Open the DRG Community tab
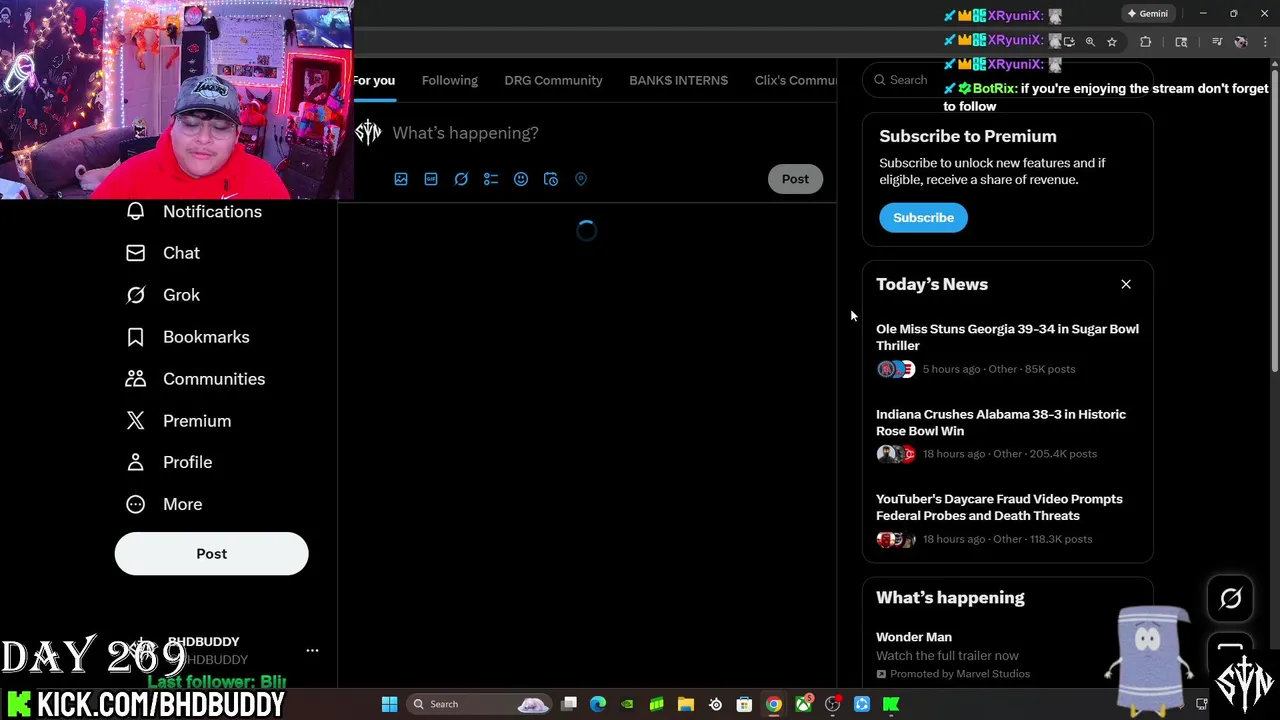This screenshot has width=1280, height=720. coord(553,80)
